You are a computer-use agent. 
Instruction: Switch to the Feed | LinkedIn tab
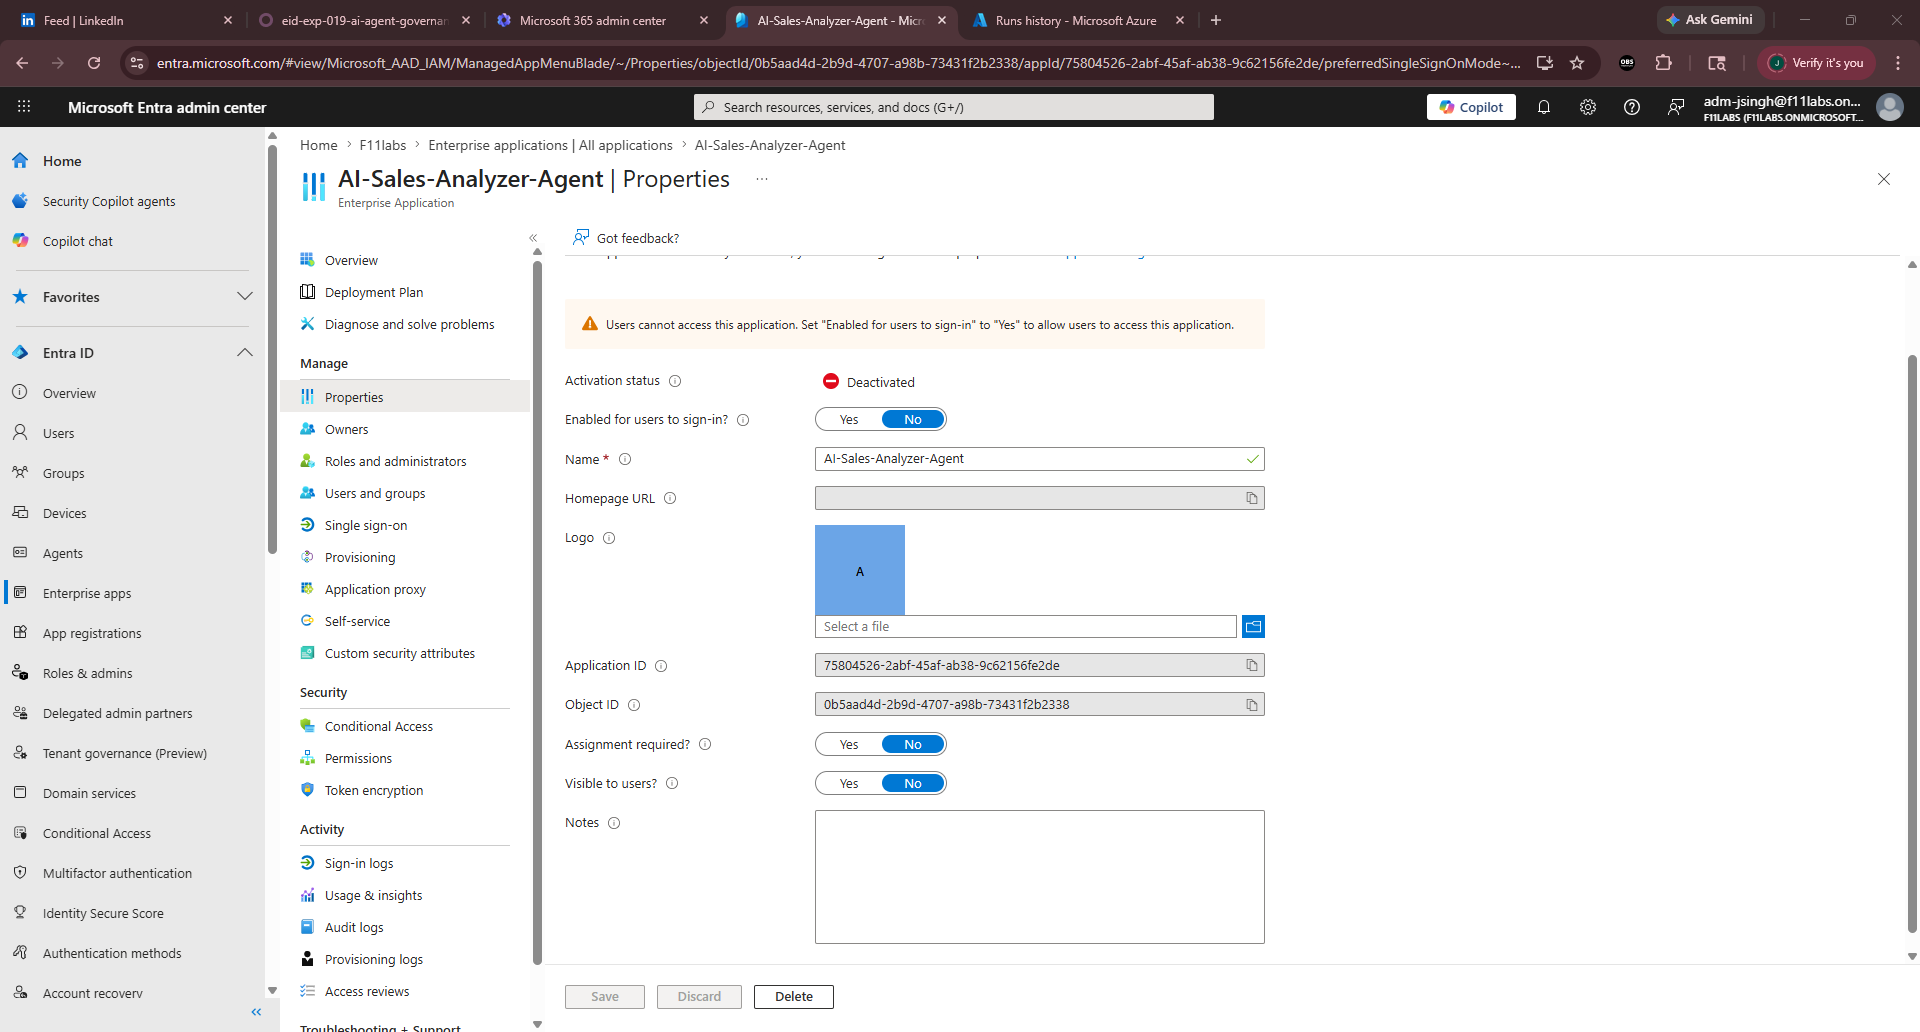click(124, 20)
